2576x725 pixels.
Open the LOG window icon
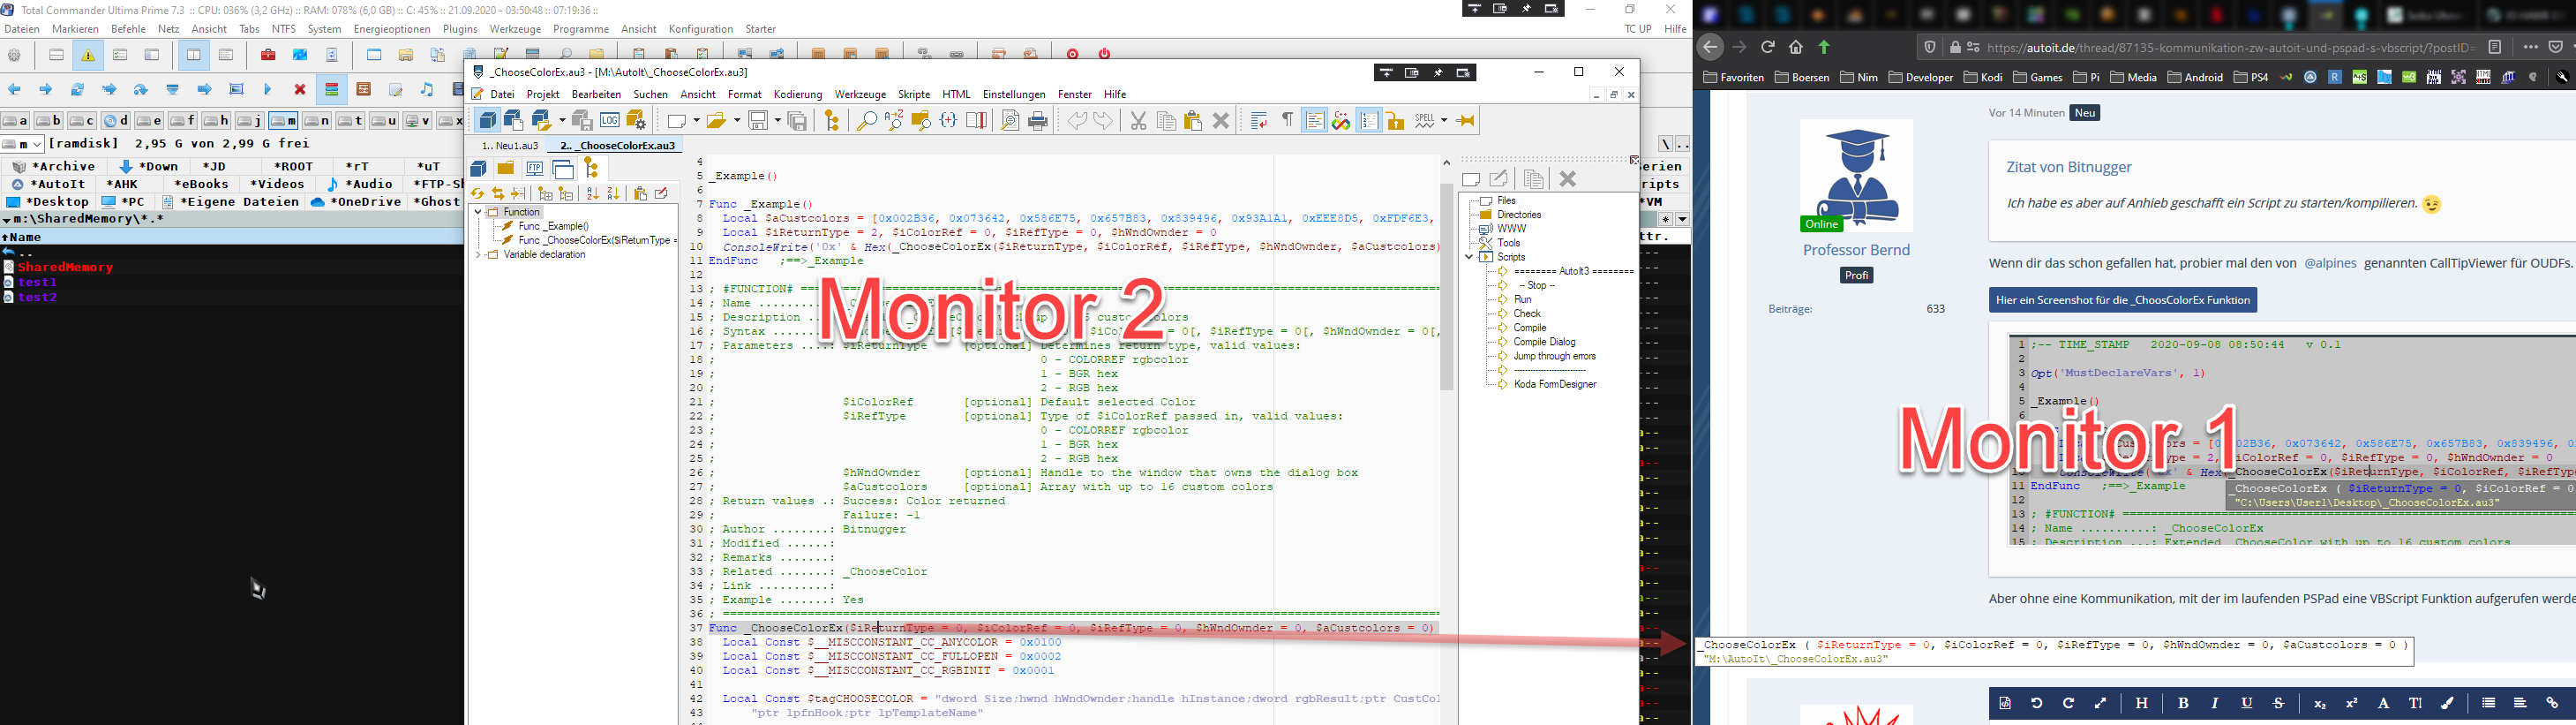[x=609, y=121]
